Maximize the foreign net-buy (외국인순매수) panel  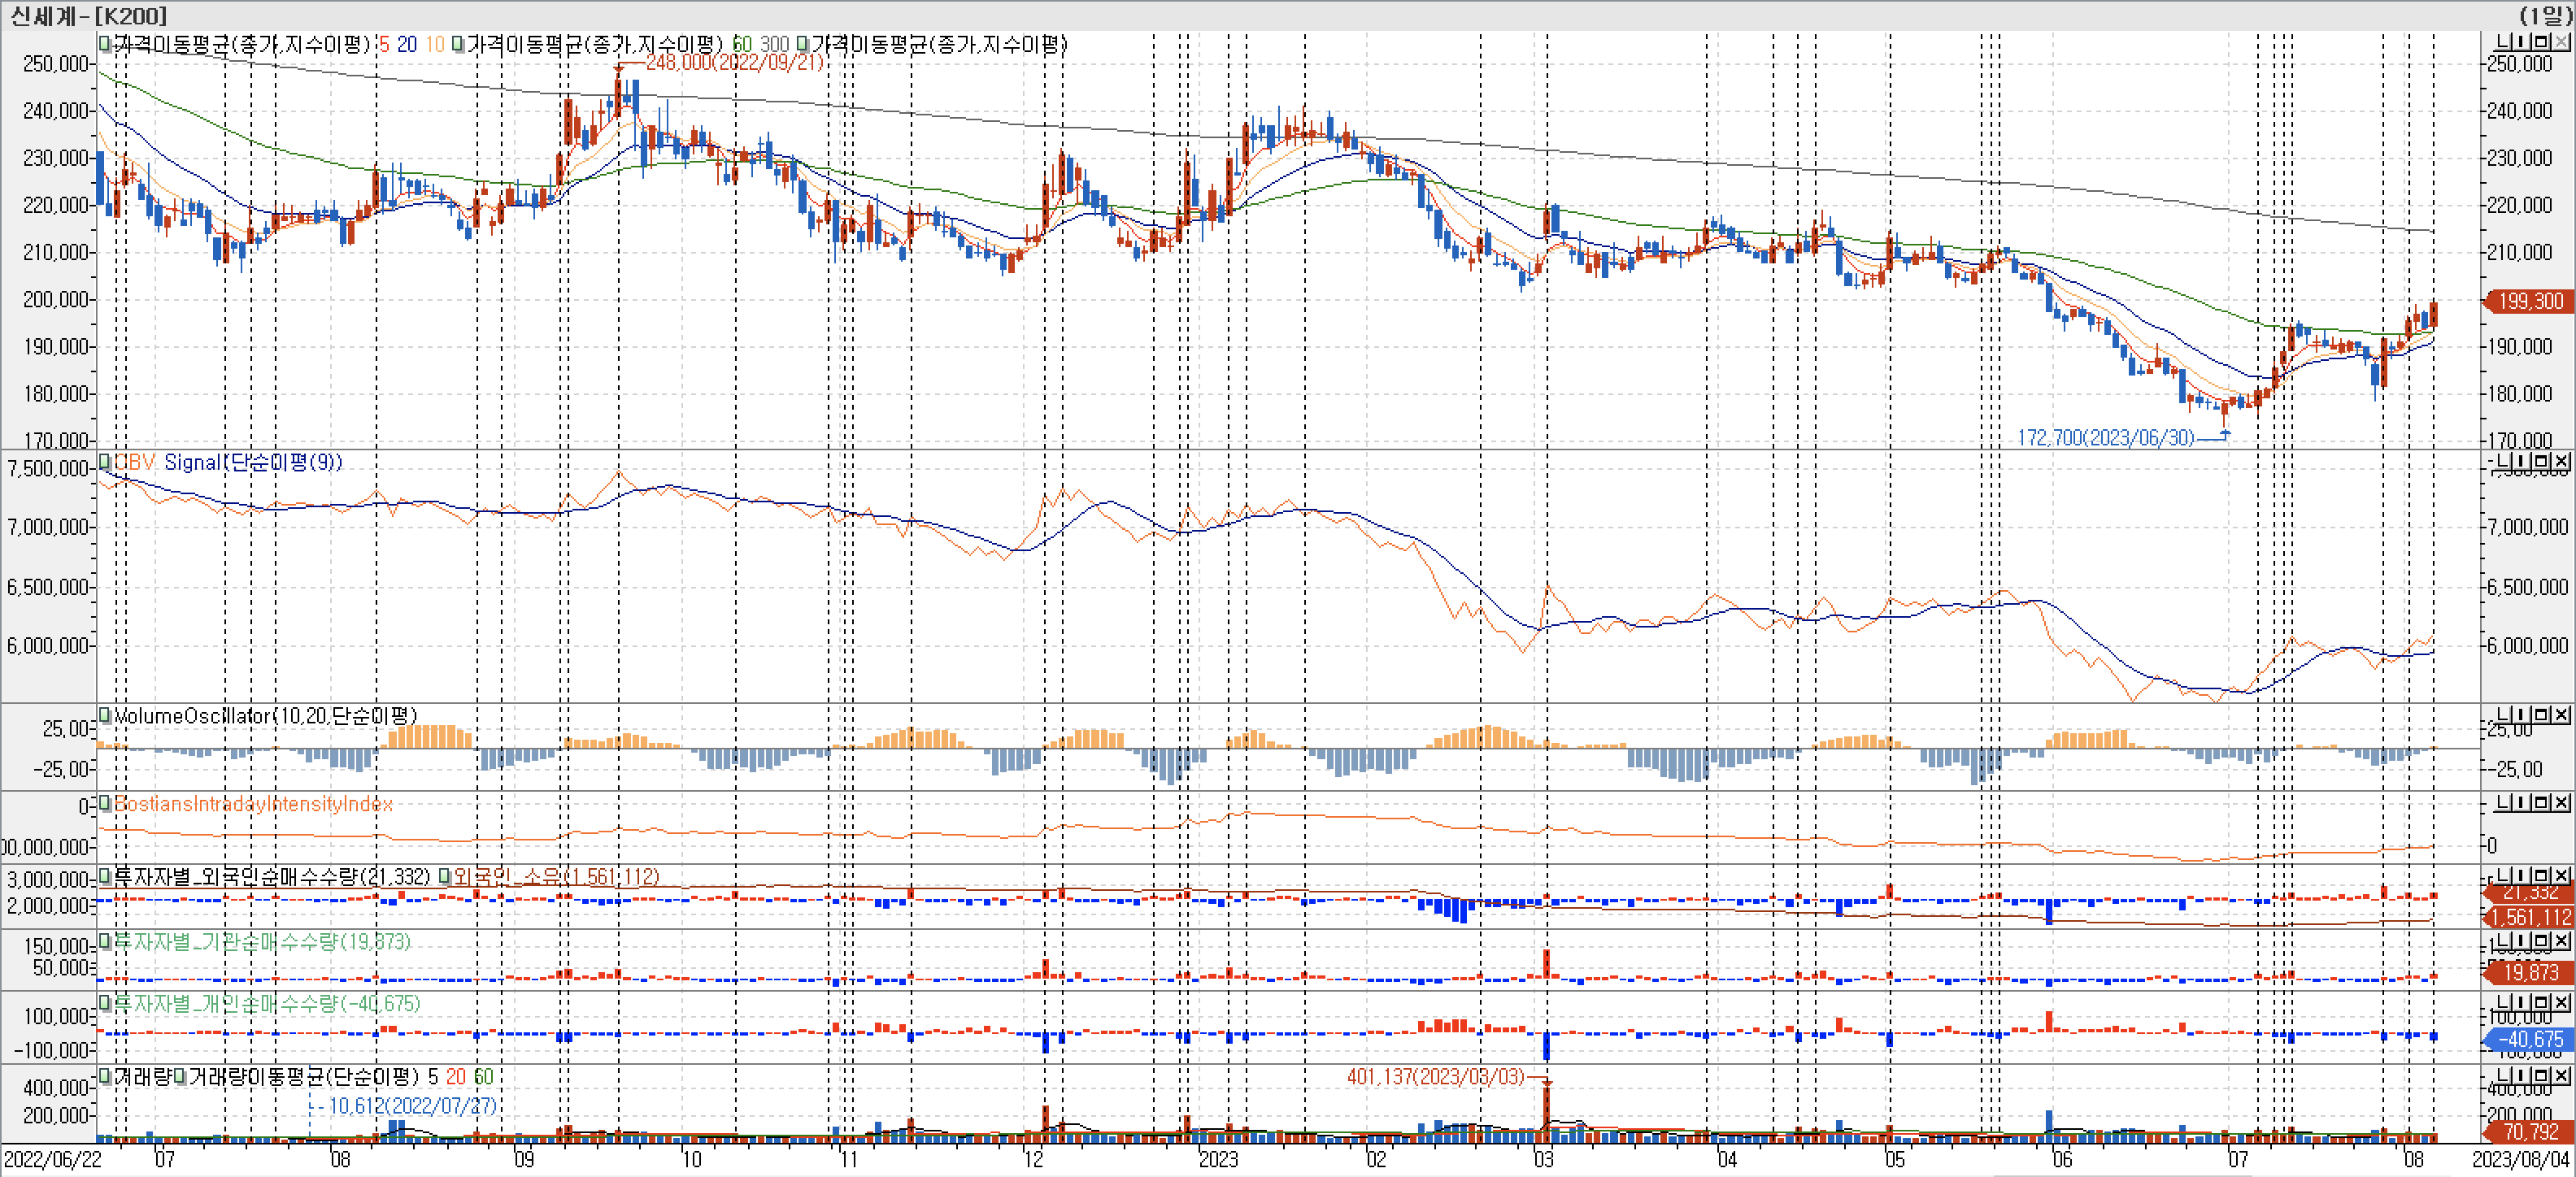(2541, 875)
